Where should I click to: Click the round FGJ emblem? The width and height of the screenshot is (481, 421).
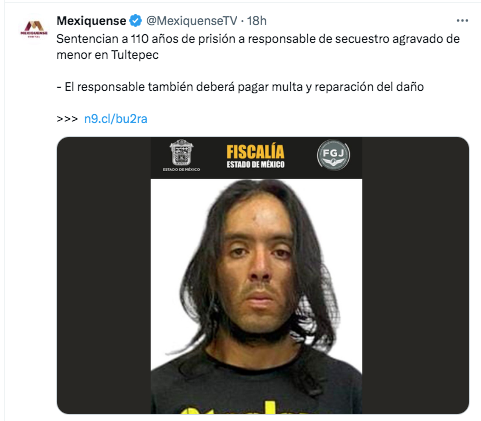tap(333, 155)
